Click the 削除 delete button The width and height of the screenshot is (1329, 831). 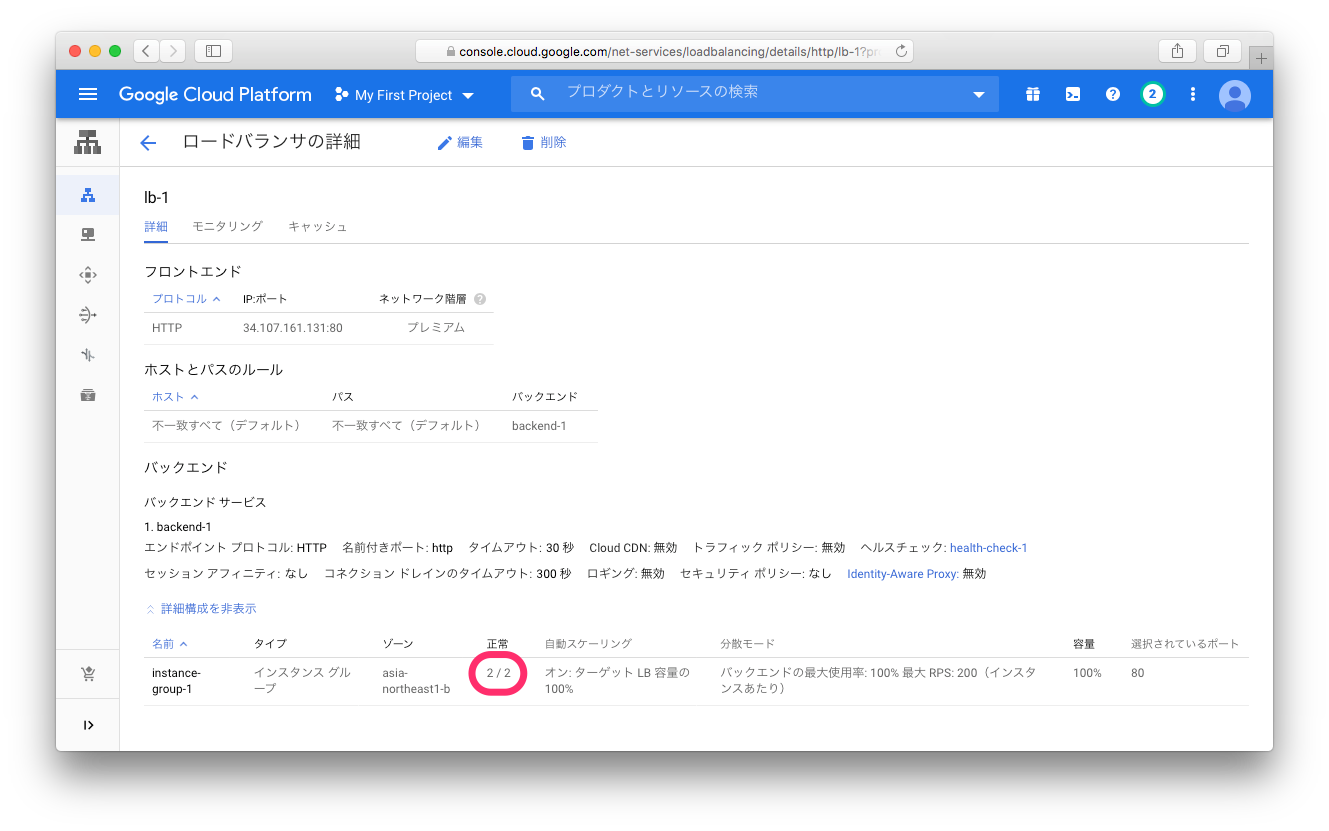point(544,143)
